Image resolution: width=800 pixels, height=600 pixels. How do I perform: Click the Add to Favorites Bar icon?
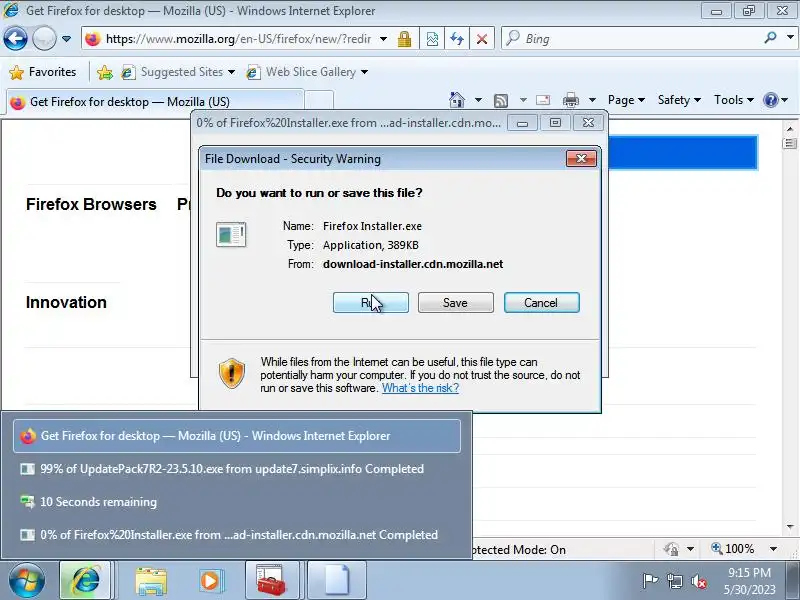(x=105, y=72)
